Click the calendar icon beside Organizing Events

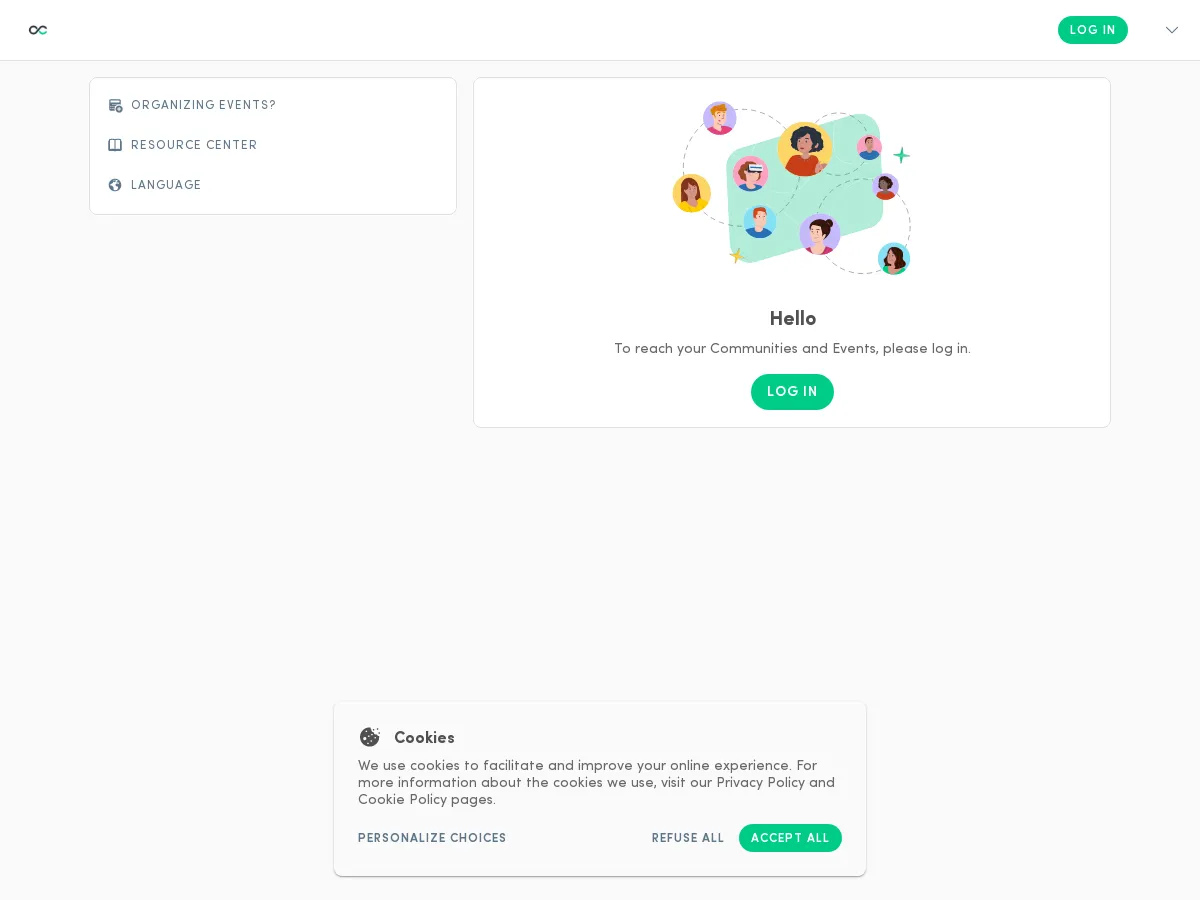click(x=115, y=105)
